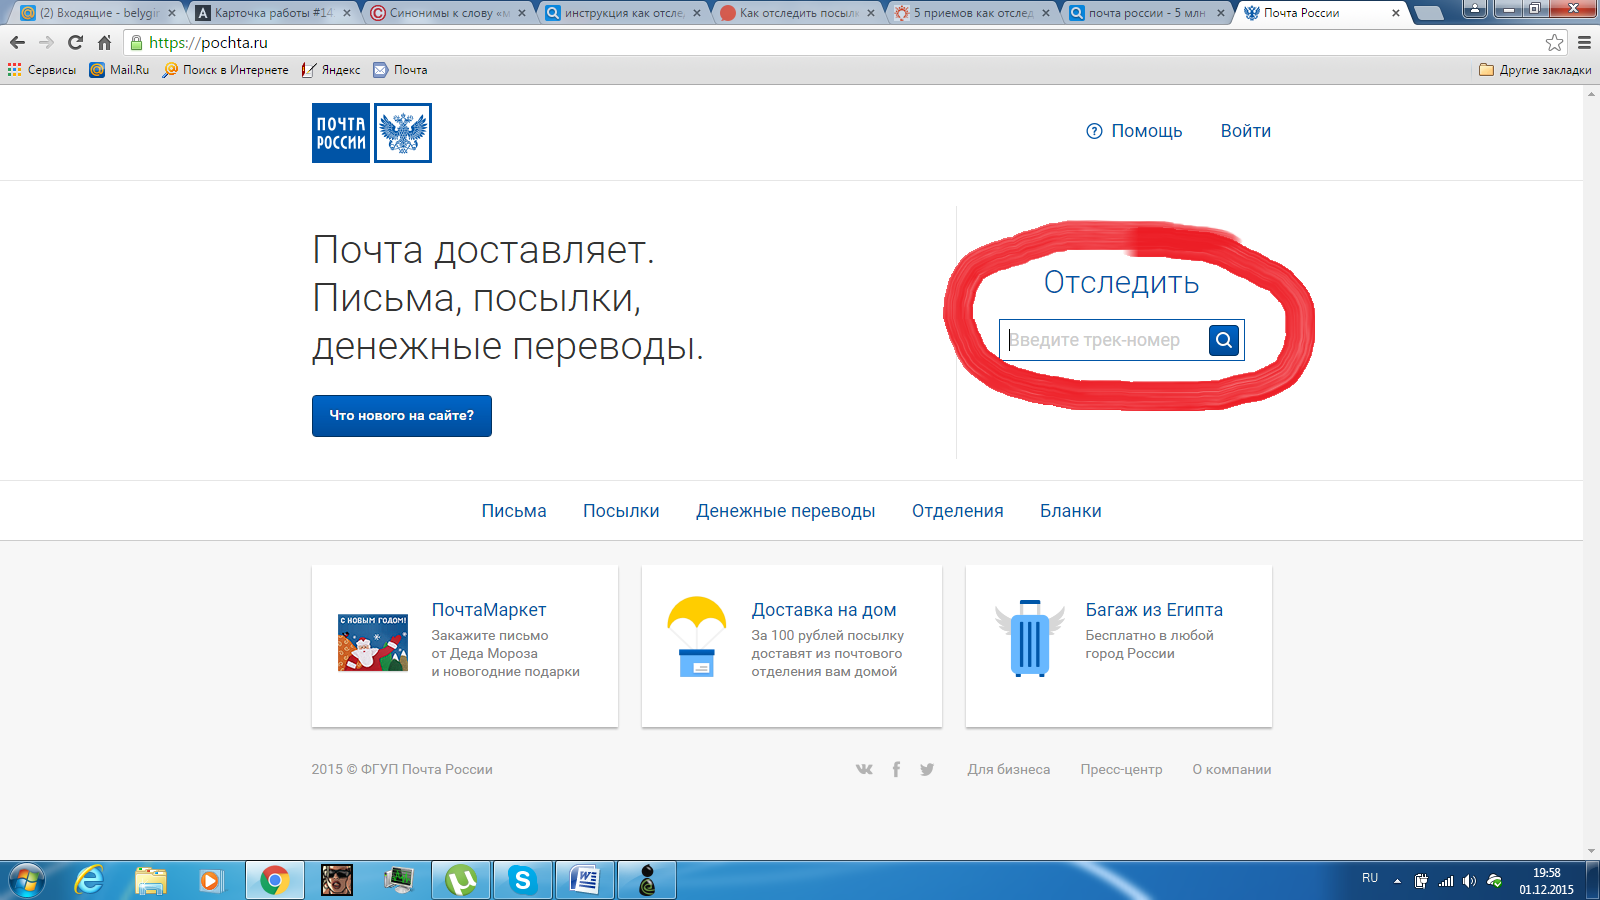The height and width of the screenshot is (900, 1600).
Task: Open the Доставка на дом card title
Action: pyautogui.click(x=824, y=610)
